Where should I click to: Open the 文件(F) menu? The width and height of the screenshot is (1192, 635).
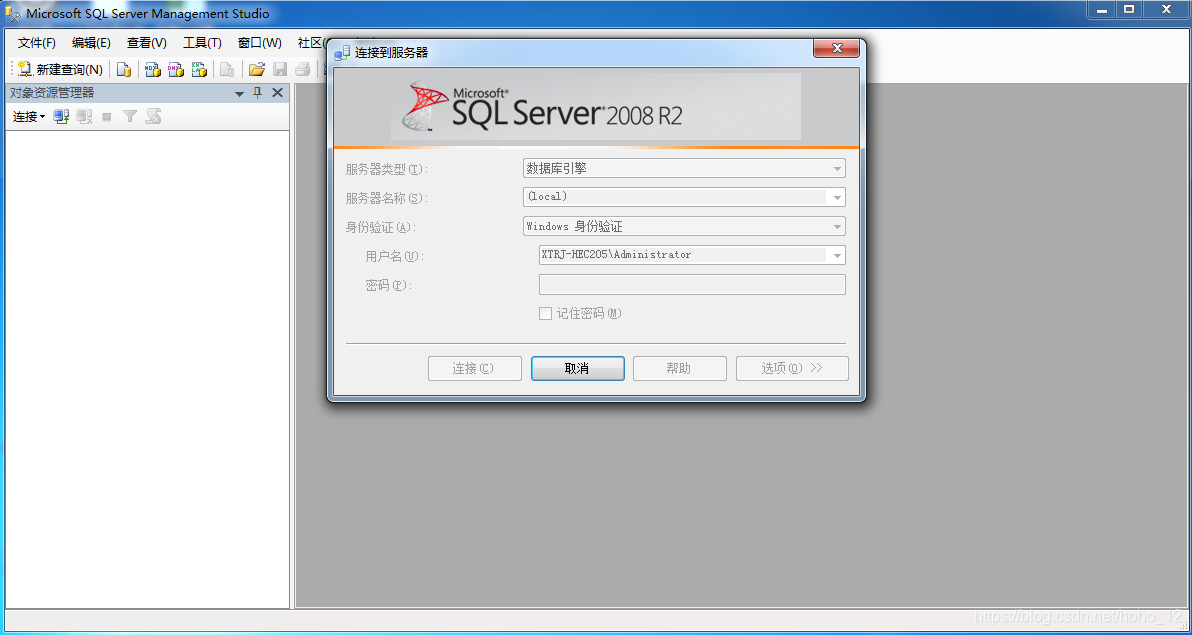click(37, 43)
